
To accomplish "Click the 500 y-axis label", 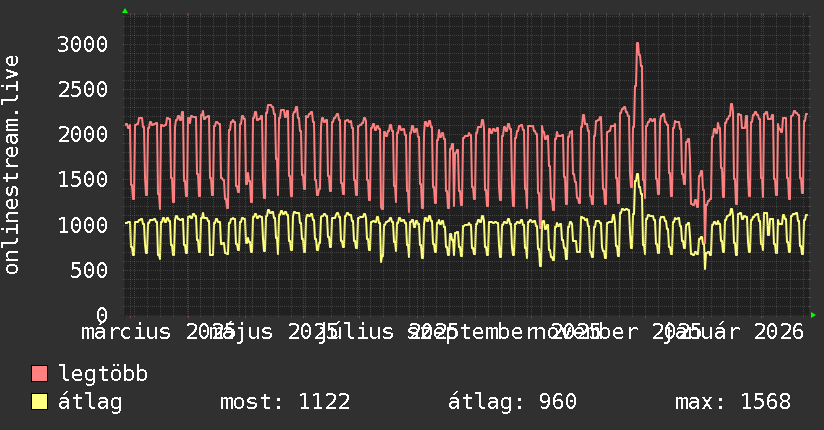I will point(89,270).
